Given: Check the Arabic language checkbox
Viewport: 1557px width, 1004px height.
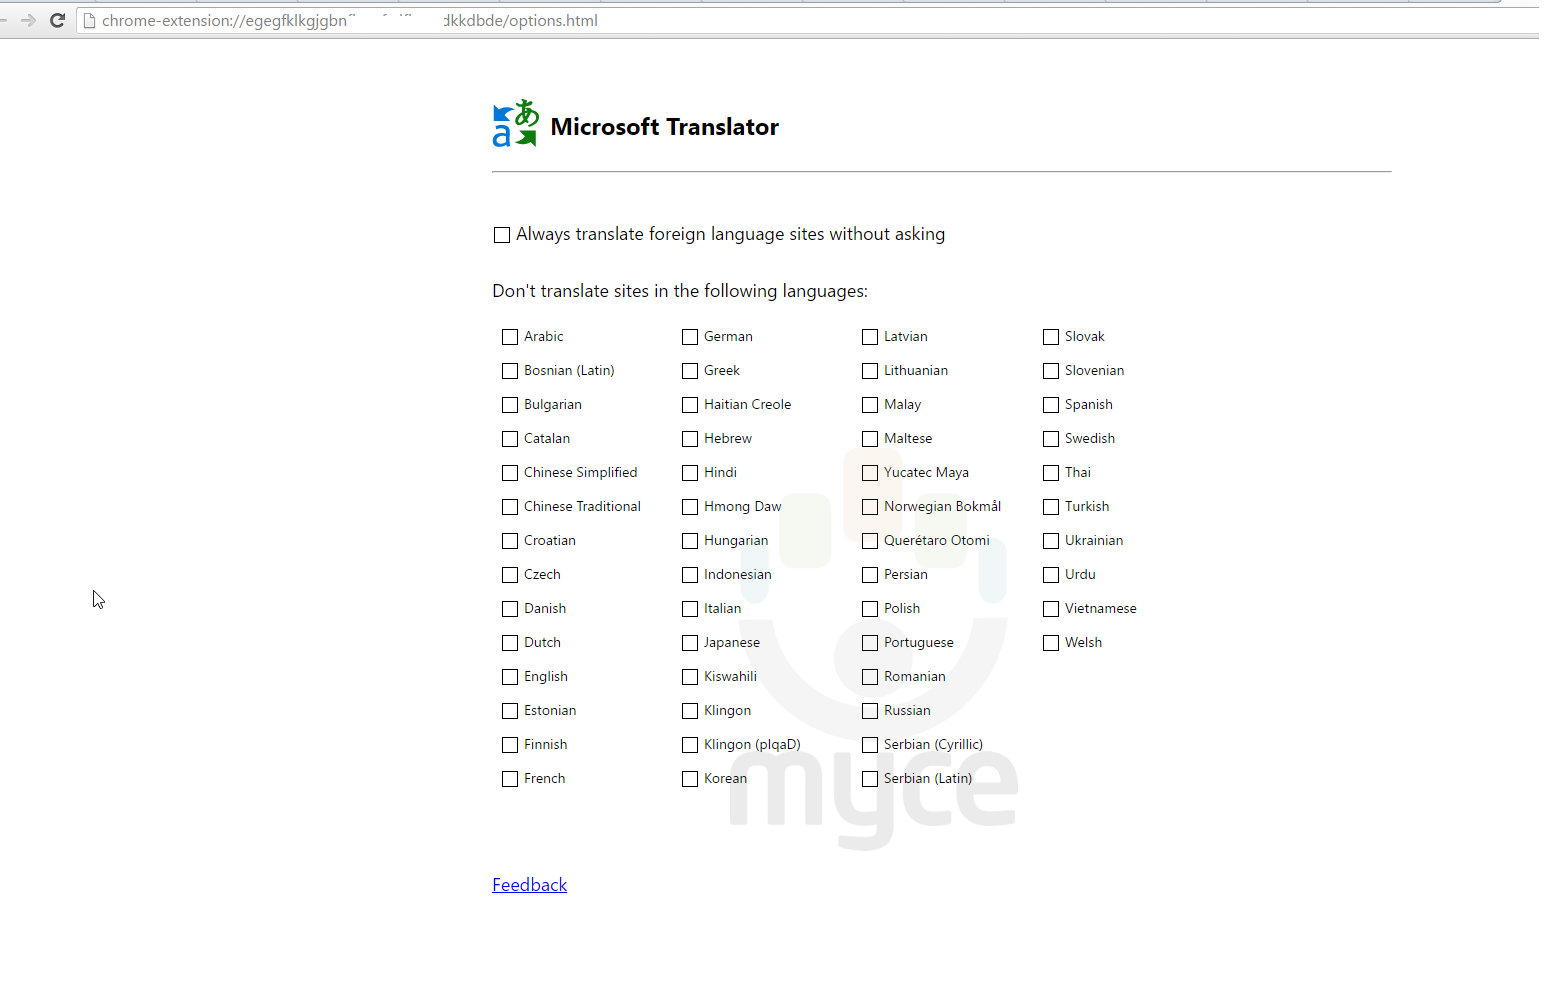Looking at the screenshot, I should coord(510,337).
